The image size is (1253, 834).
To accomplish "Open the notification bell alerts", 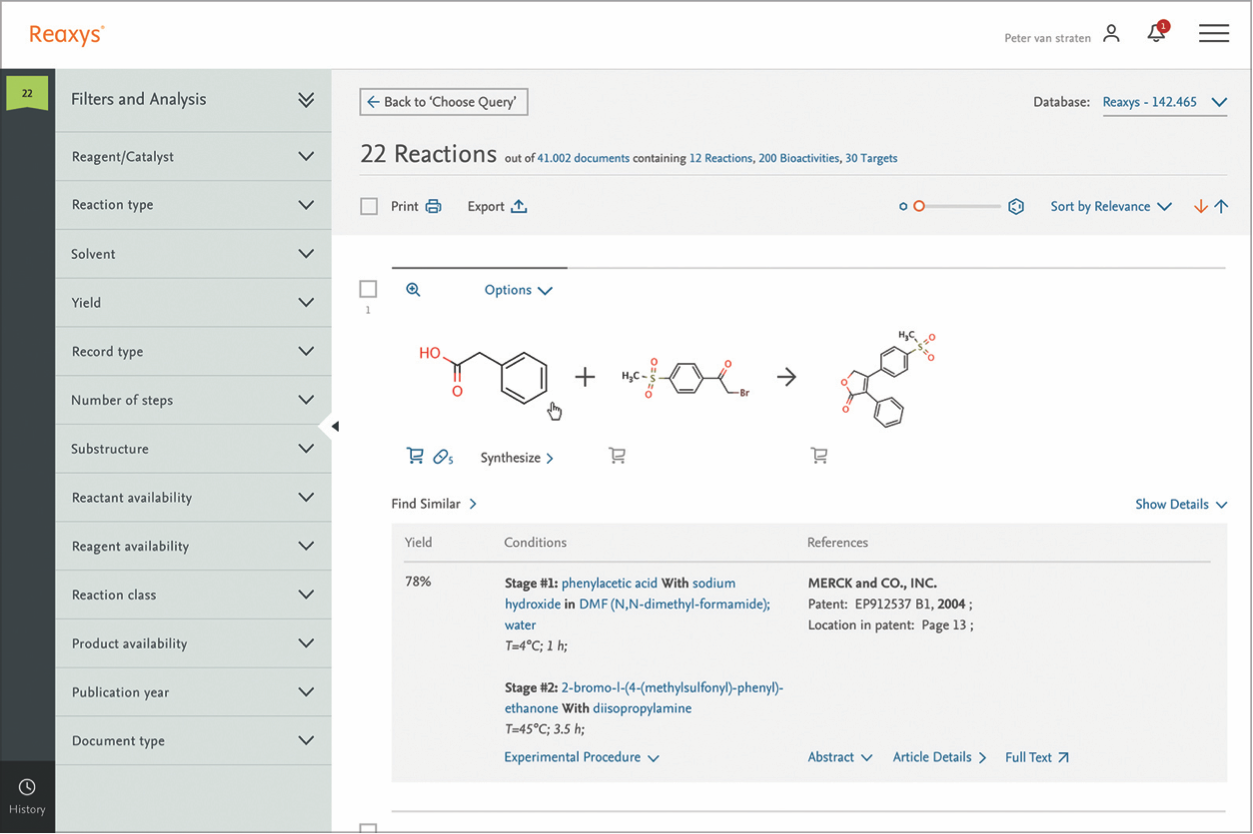I will pyautogui.click(x=1157, y=33).
